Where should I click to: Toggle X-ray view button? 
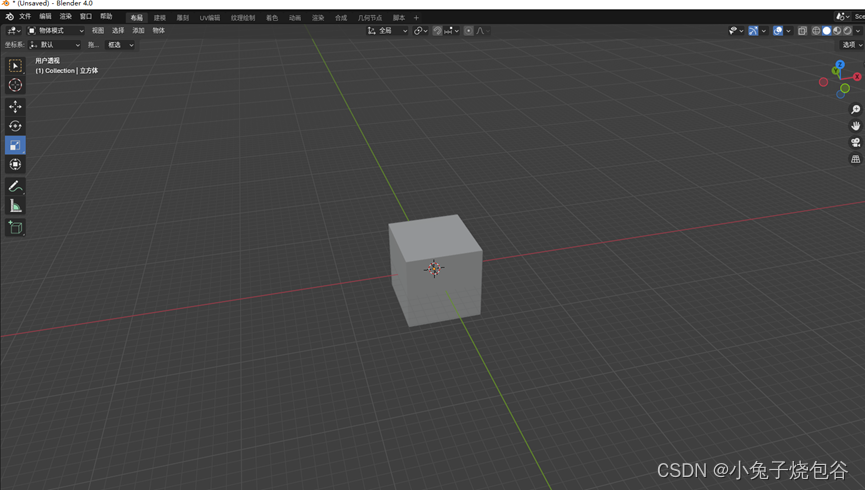(802, 31)
